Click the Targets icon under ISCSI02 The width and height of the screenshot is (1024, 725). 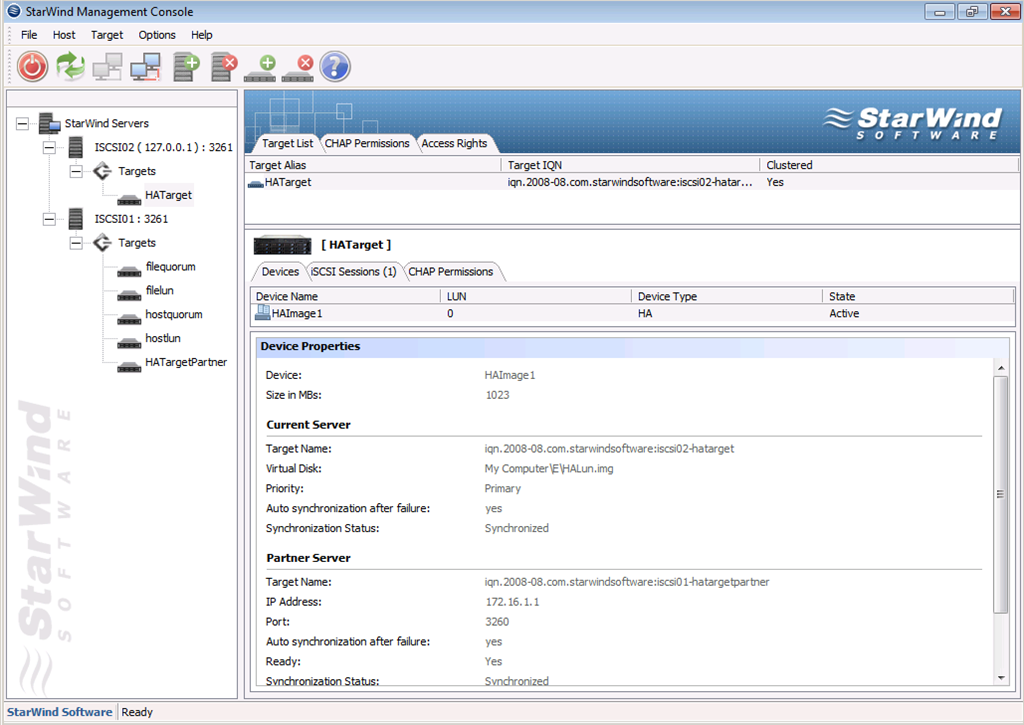point(103,171)
